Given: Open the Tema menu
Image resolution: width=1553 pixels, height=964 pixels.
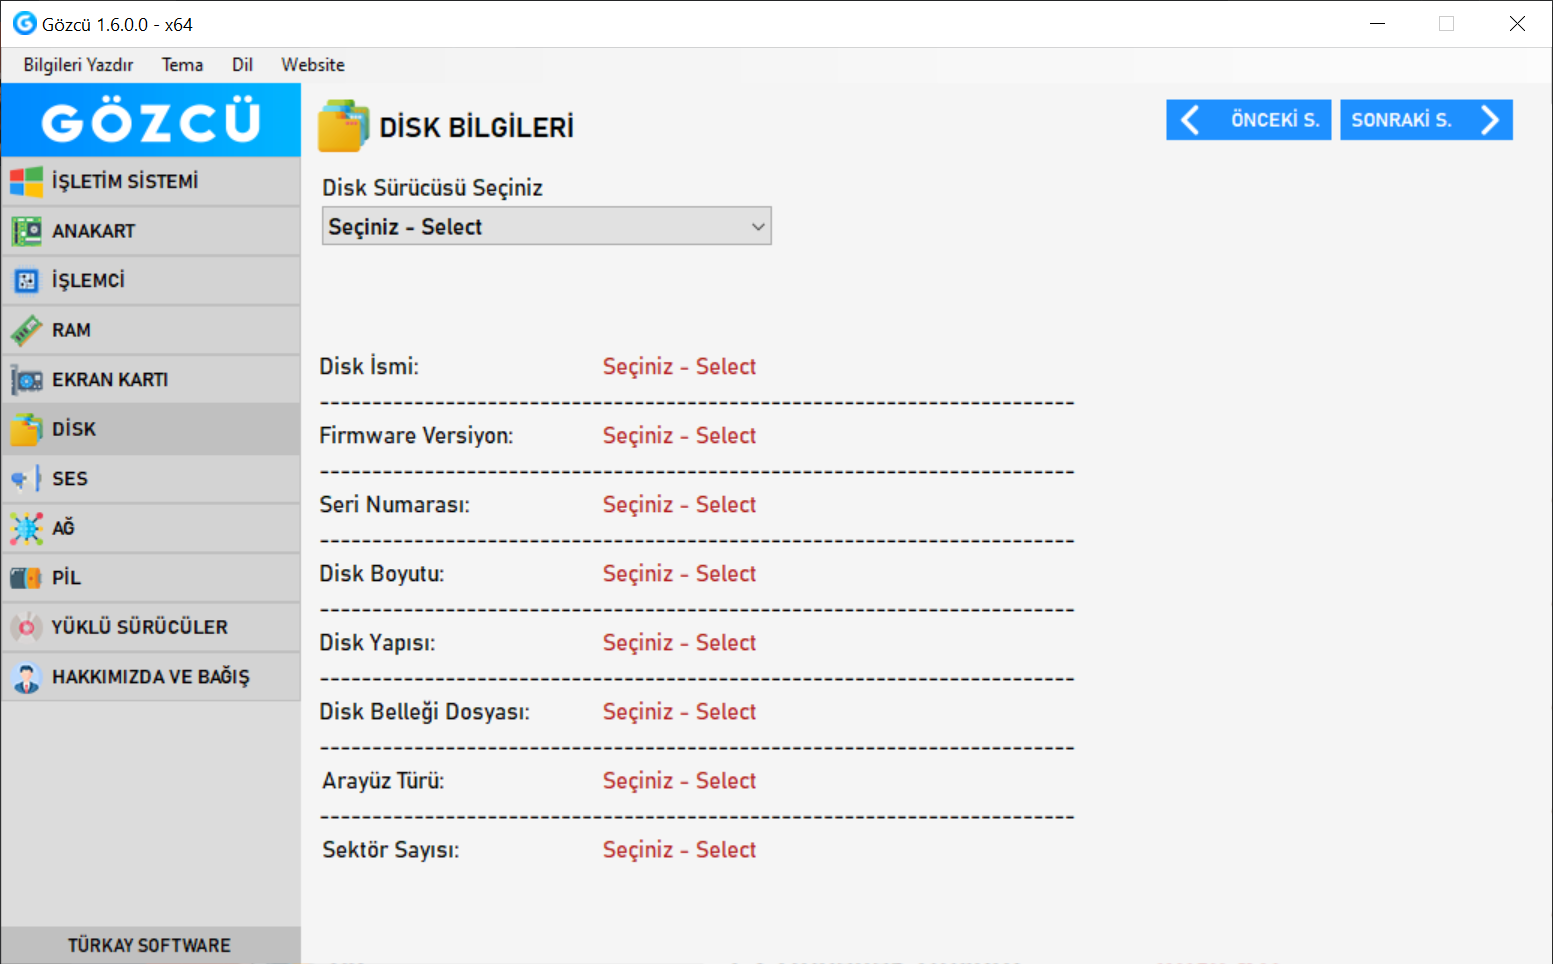Looking at the screenshot, I should pos(182,65).
